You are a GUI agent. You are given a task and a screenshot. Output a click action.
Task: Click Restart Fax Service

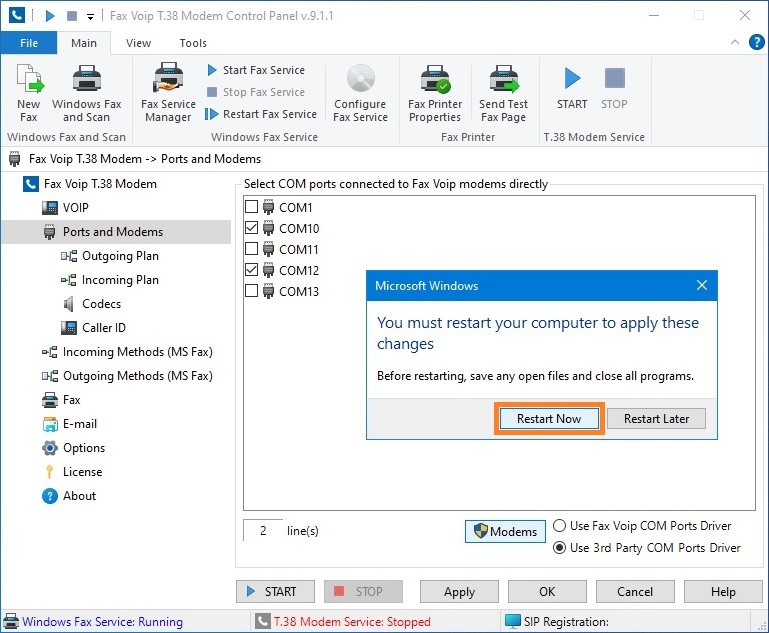(x=261, y=114)
